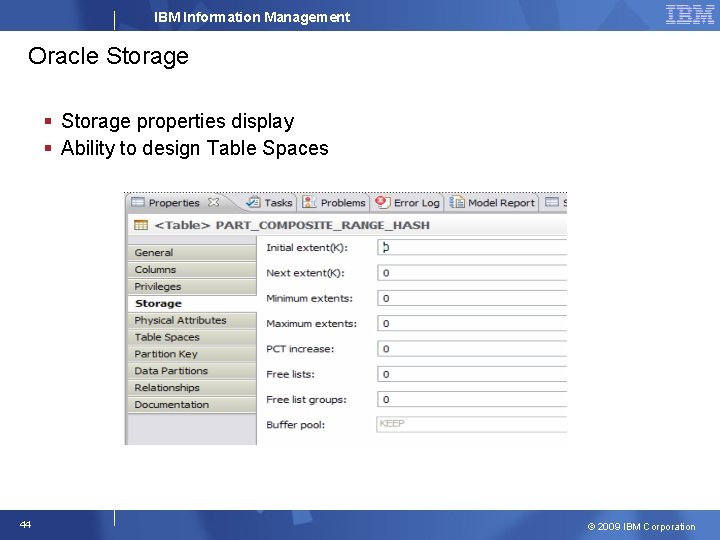Image resolution: width=720 pixels, height=540 pixels.
Task: Click the Storage properties display bullet text
Action: point(177,121)
